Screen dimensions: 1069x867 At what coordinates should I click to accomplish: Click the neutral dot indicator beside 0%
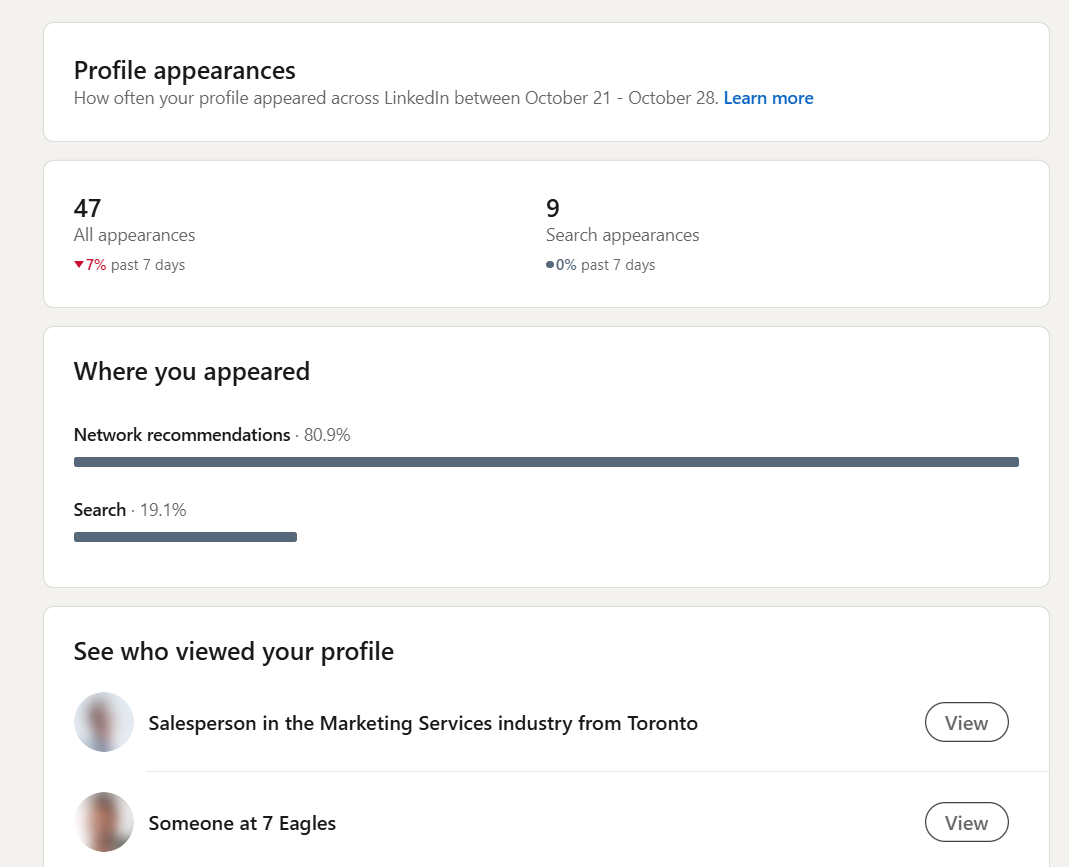click(x=551, y=264)
